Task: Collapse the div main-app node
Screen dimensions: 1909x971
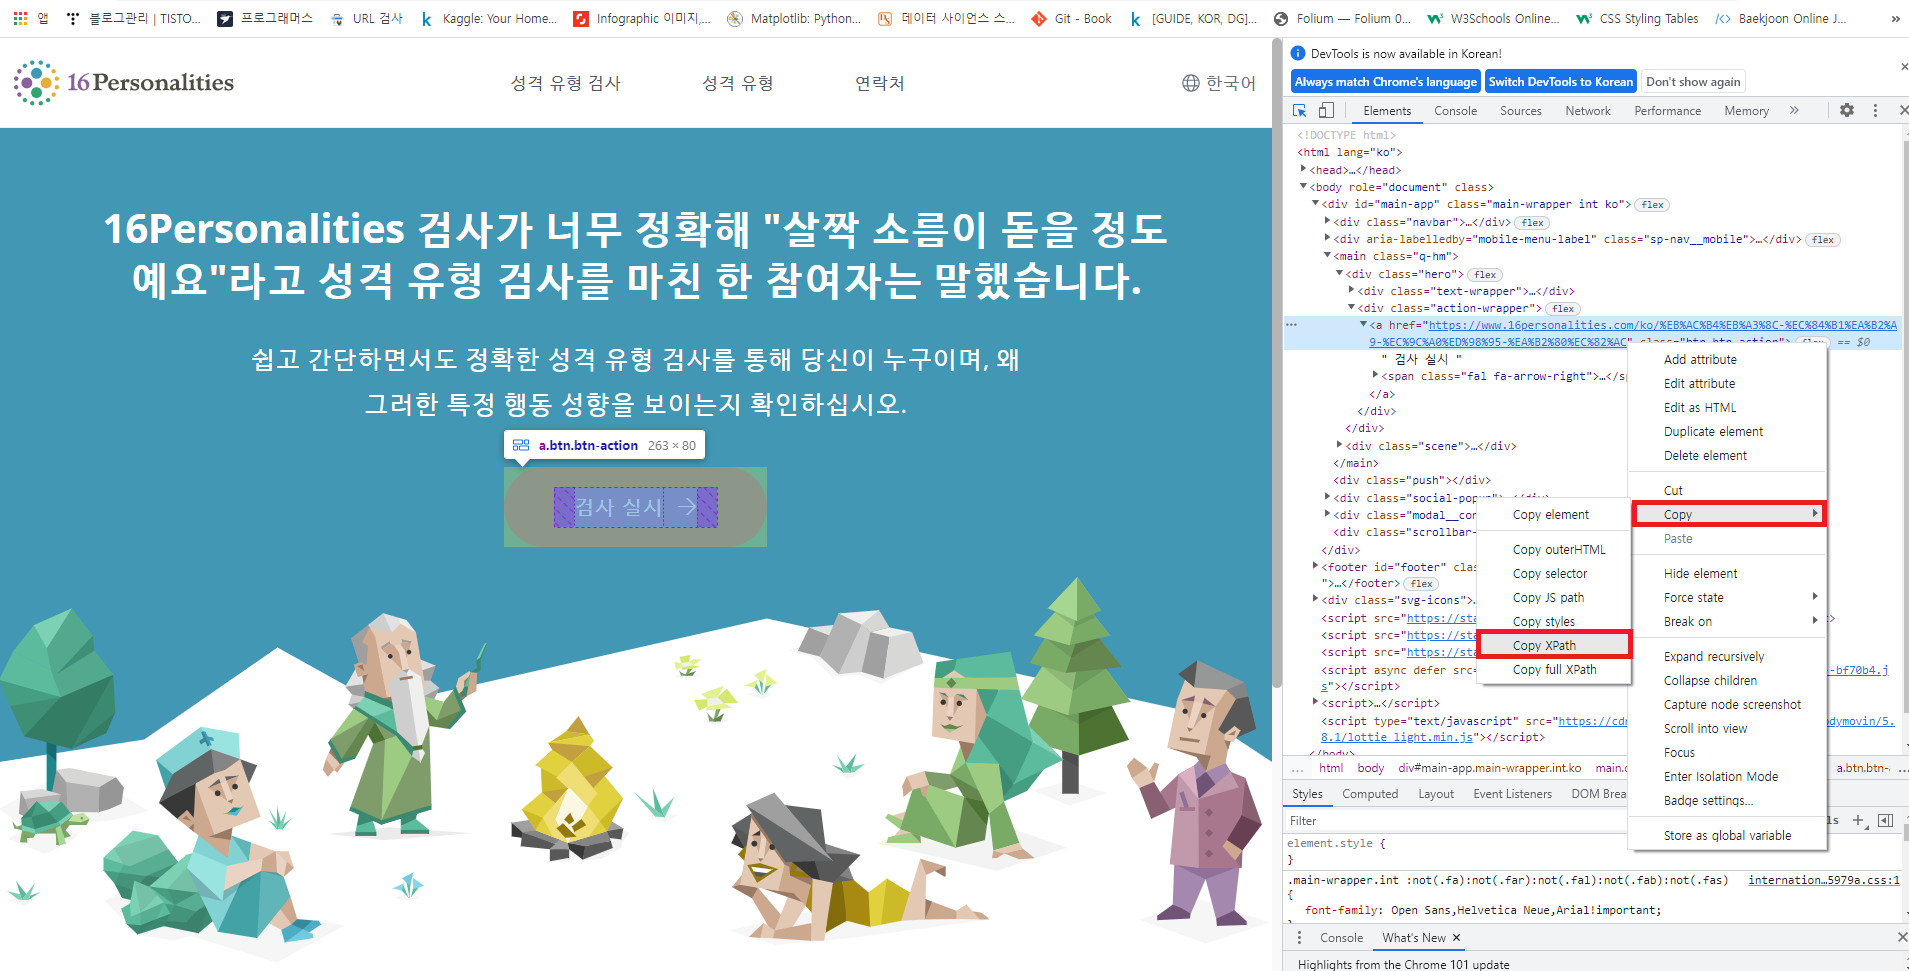Action: click(1315, 203)
